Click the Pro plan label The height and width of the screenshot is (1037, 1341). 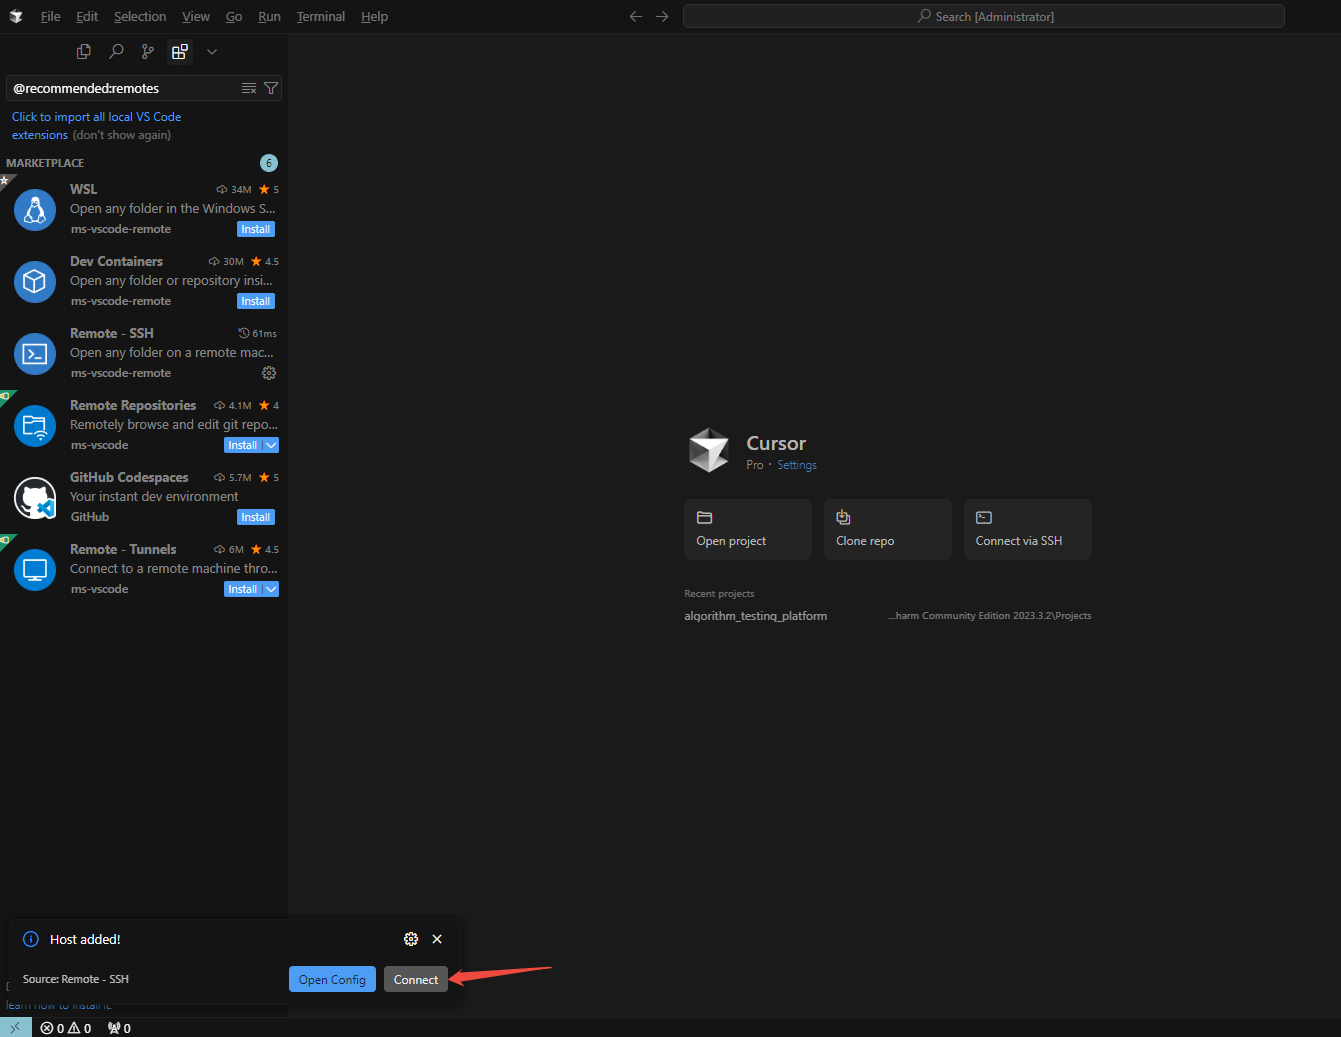point(755,465)
